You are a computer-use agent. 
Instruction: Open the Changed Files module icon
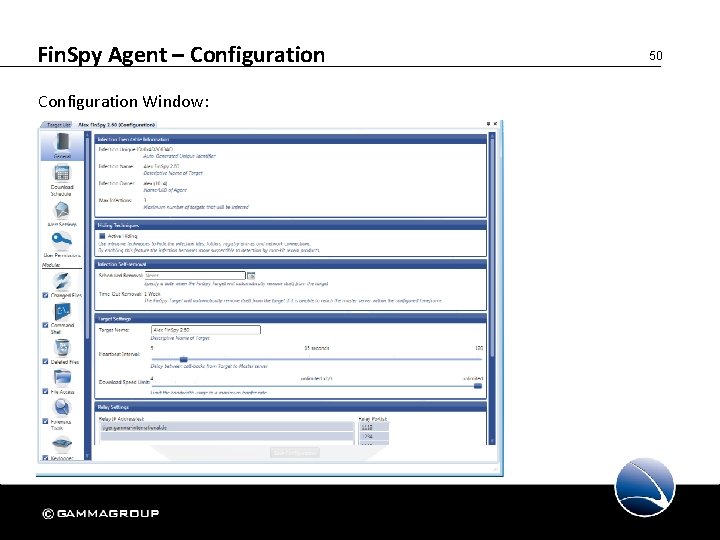[x=62, y=281]
